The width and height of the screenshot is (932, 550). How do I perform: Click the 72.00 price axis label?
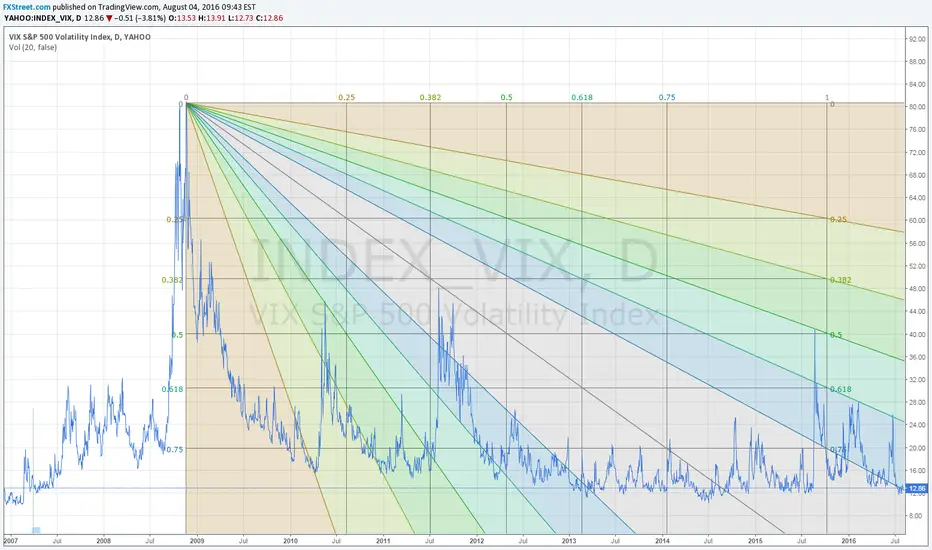(917, 152)
